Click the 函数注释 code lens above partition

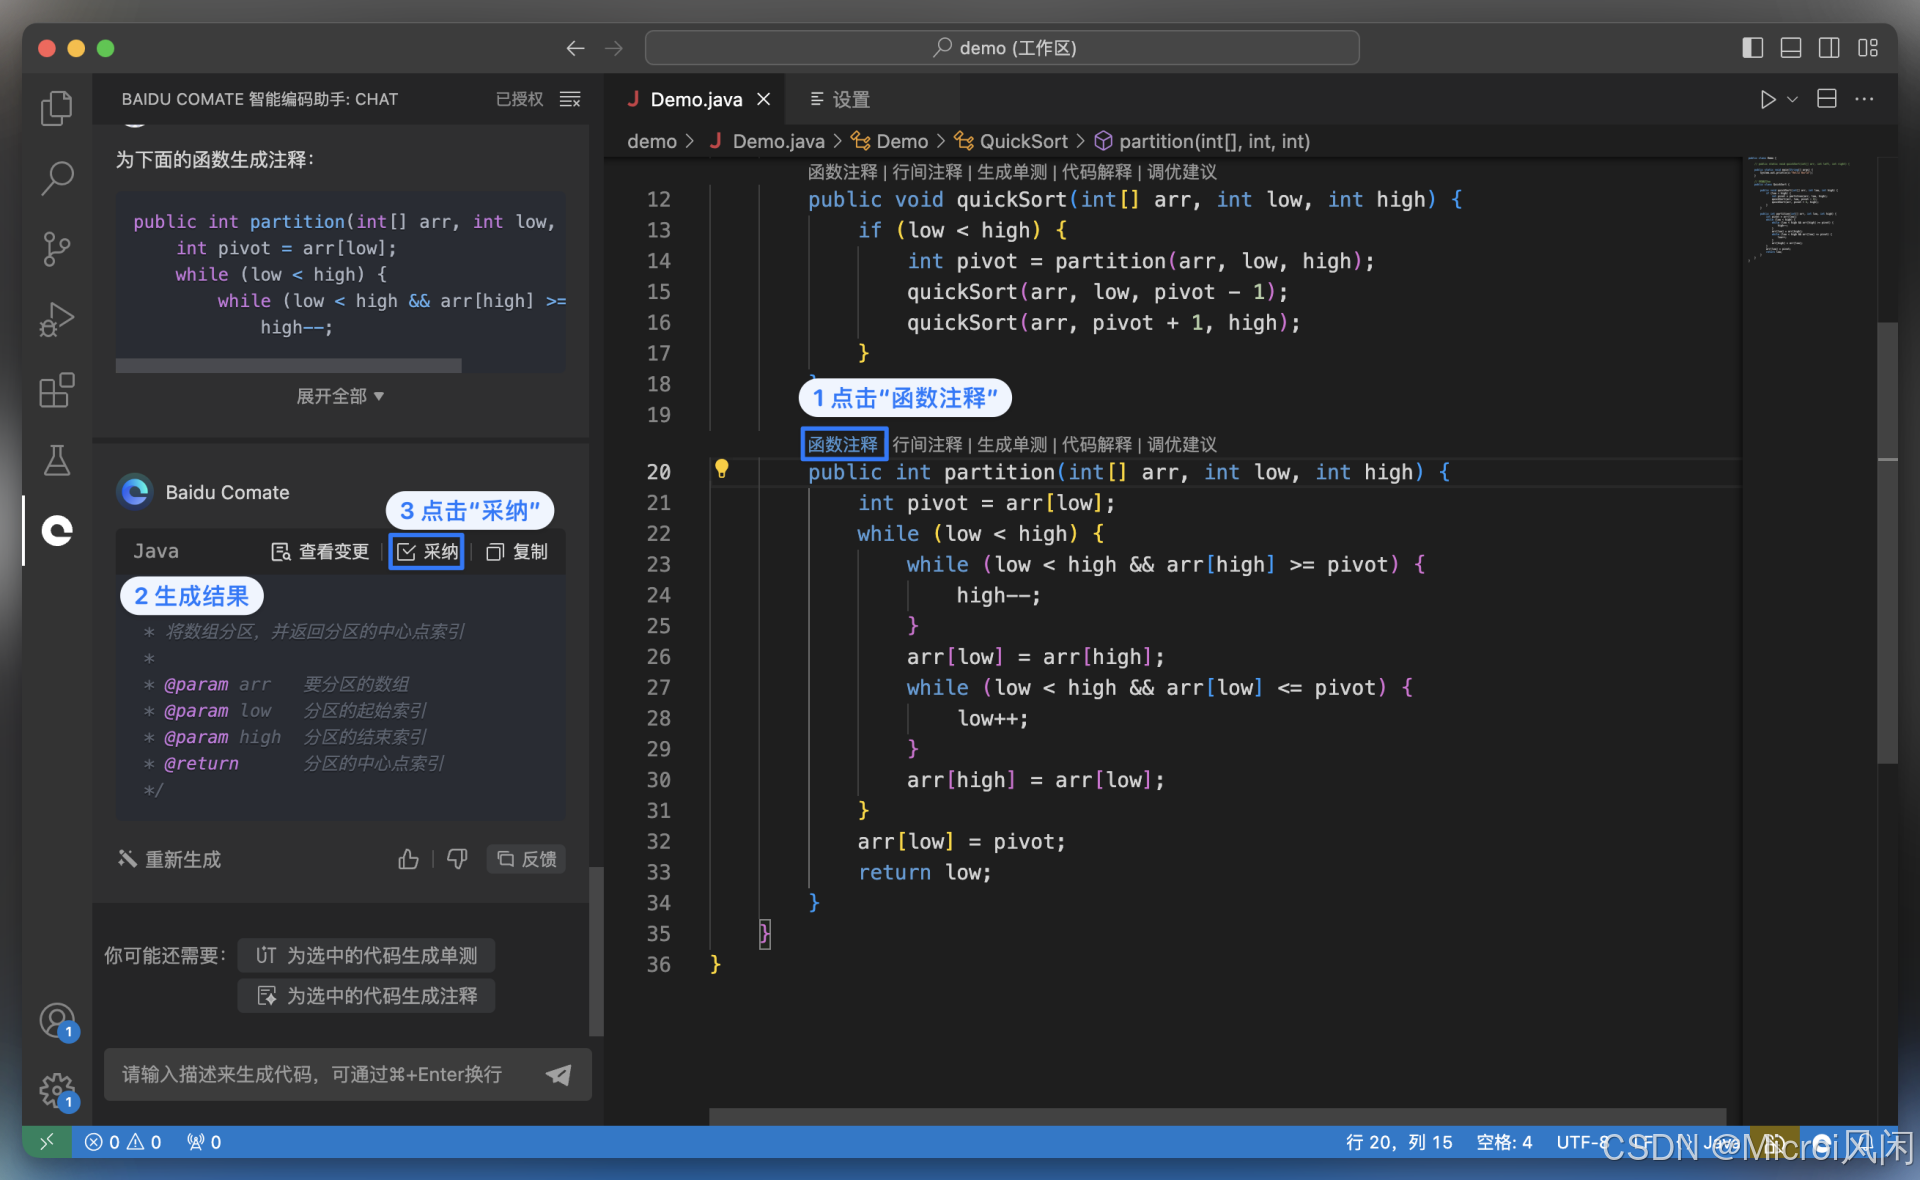coord(843,444)
